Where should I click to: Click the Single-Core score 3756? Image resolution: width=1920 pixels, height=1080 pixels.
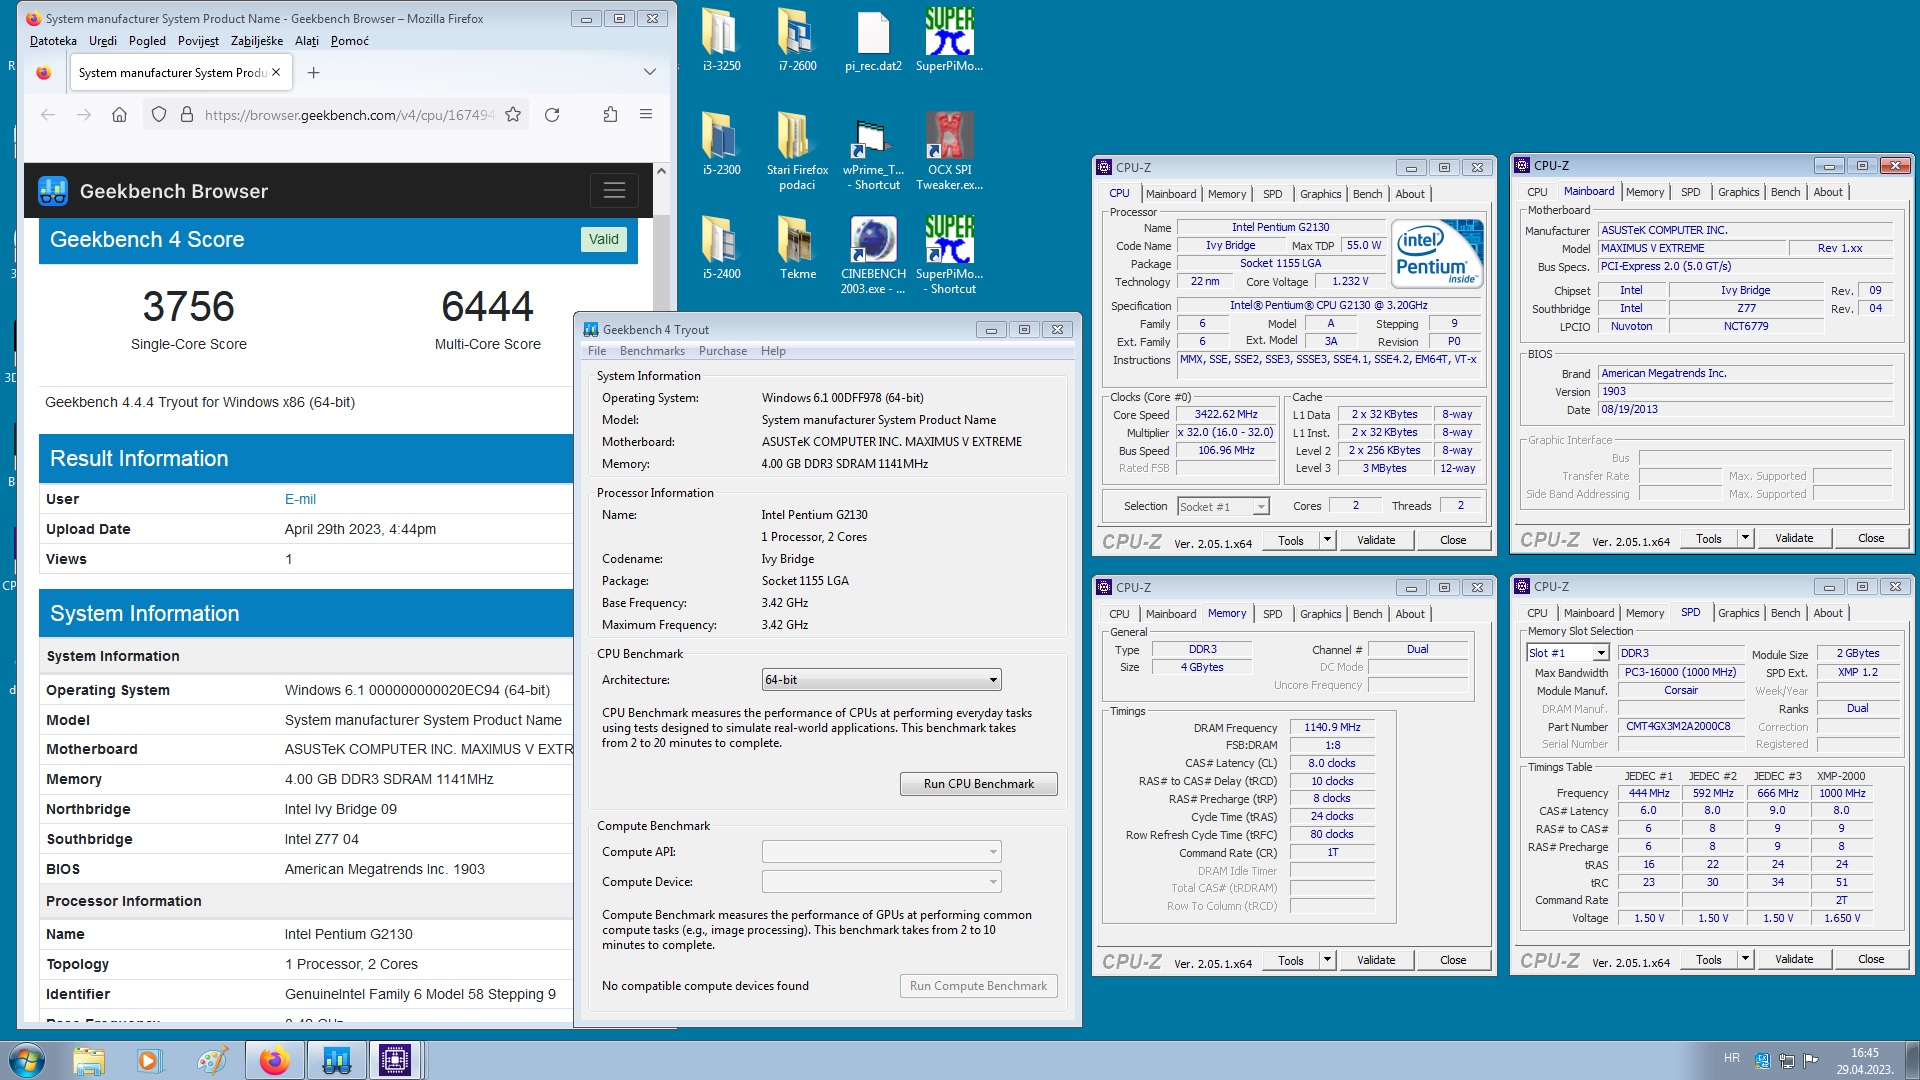coord(188,306)
